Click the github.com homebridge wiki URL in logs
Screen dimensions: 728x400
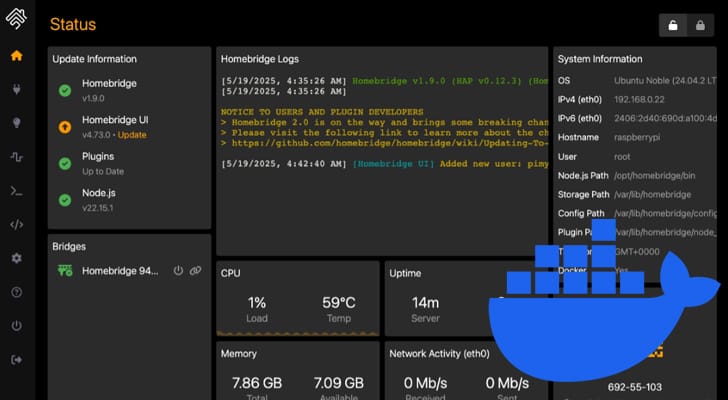coord(390,143)
